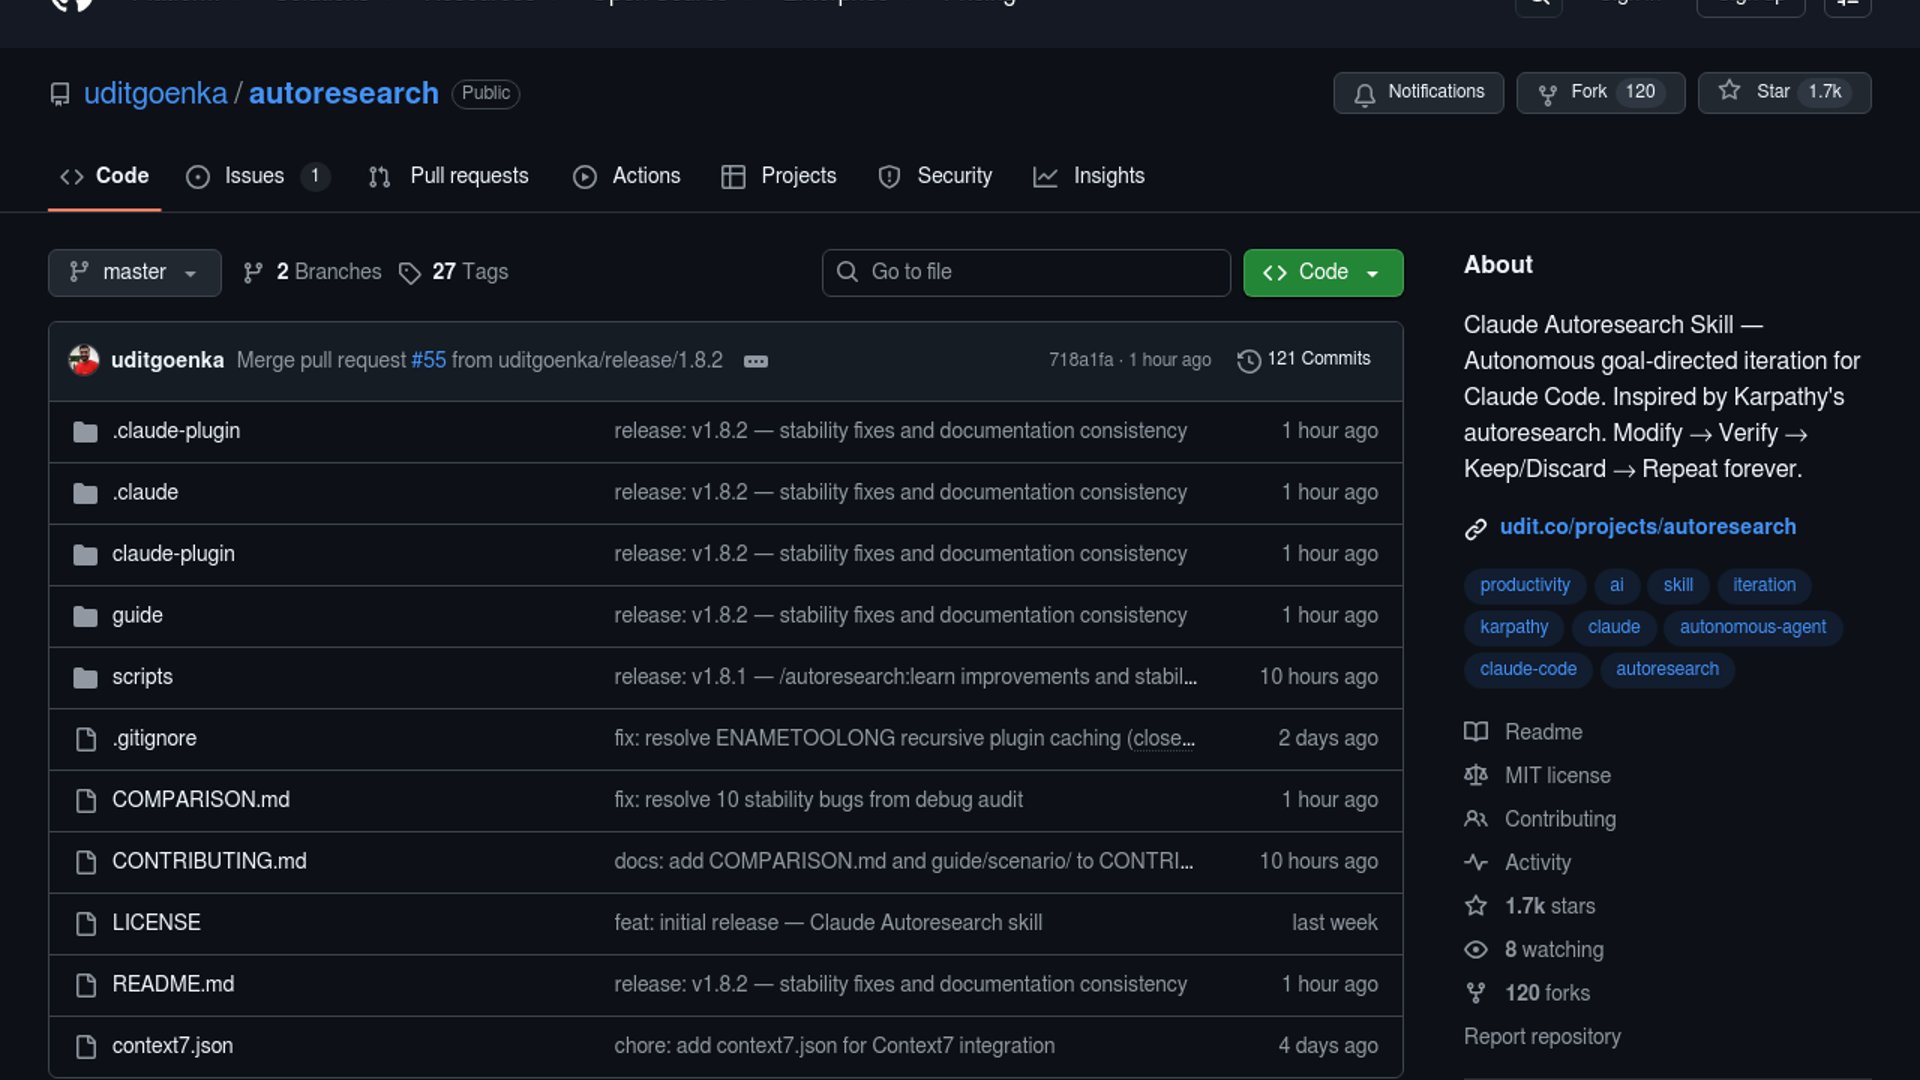Open the scripts folder

pos(142,677)
